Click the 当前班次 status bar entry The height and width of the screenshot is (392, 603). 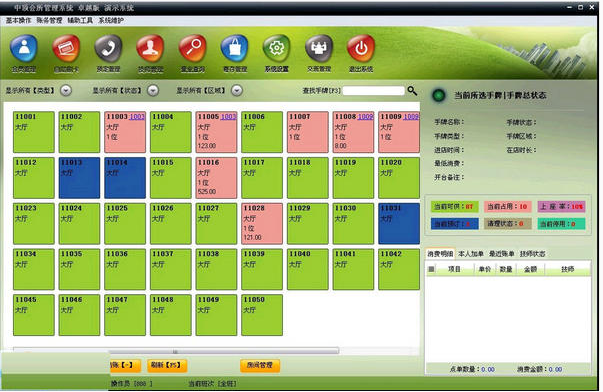coord(212,384)
